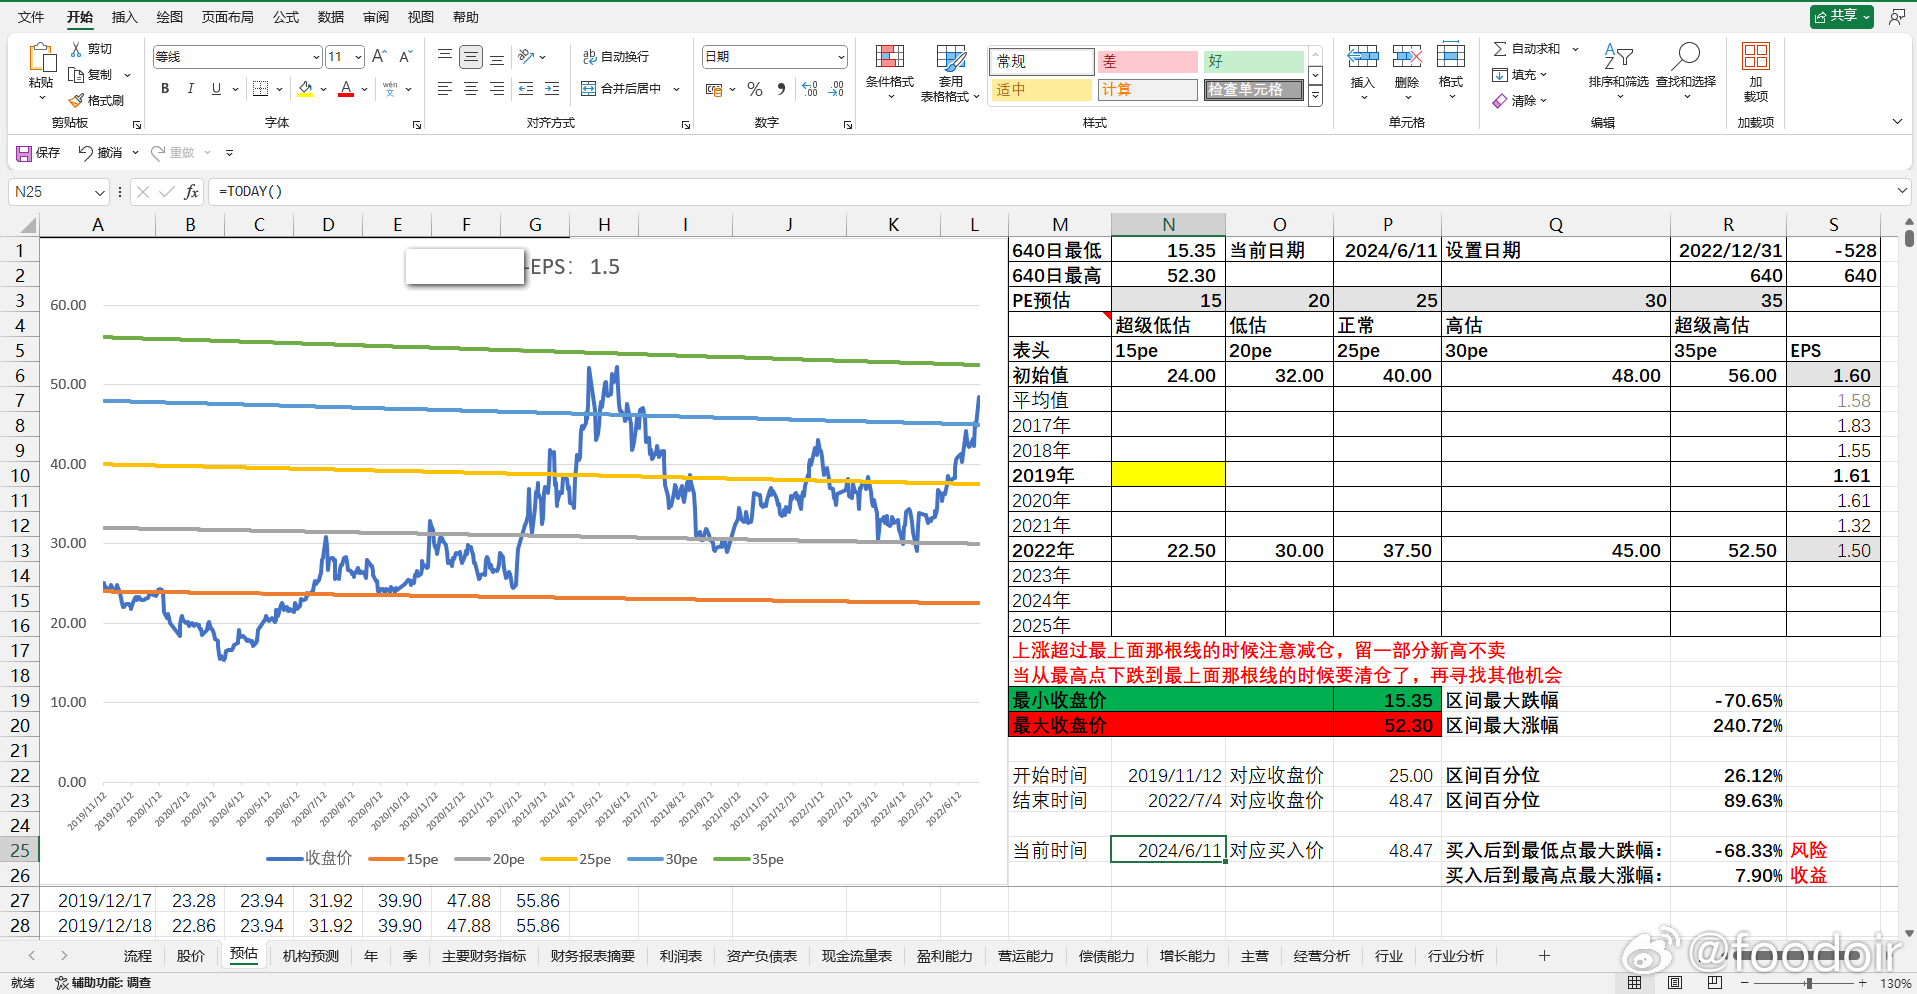The width and height of the screenshot is (1917, 994).
Task: Toggle middle vertical alignment
Action: pyautogui.click(x=471, y=57)
